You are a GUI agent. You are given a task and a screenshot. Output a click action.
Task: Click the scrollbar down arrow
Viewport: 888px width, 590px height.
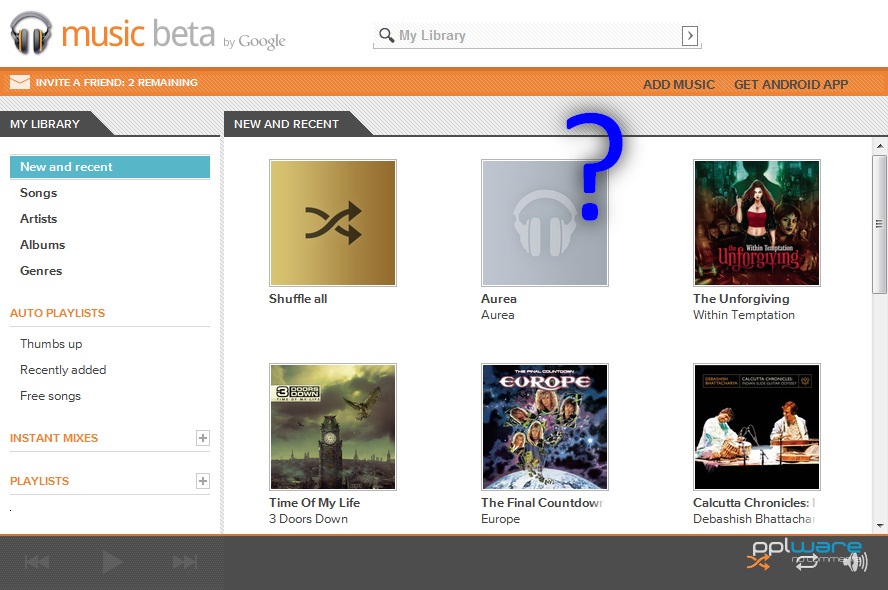pyautogui.click(x=880, y=525)
